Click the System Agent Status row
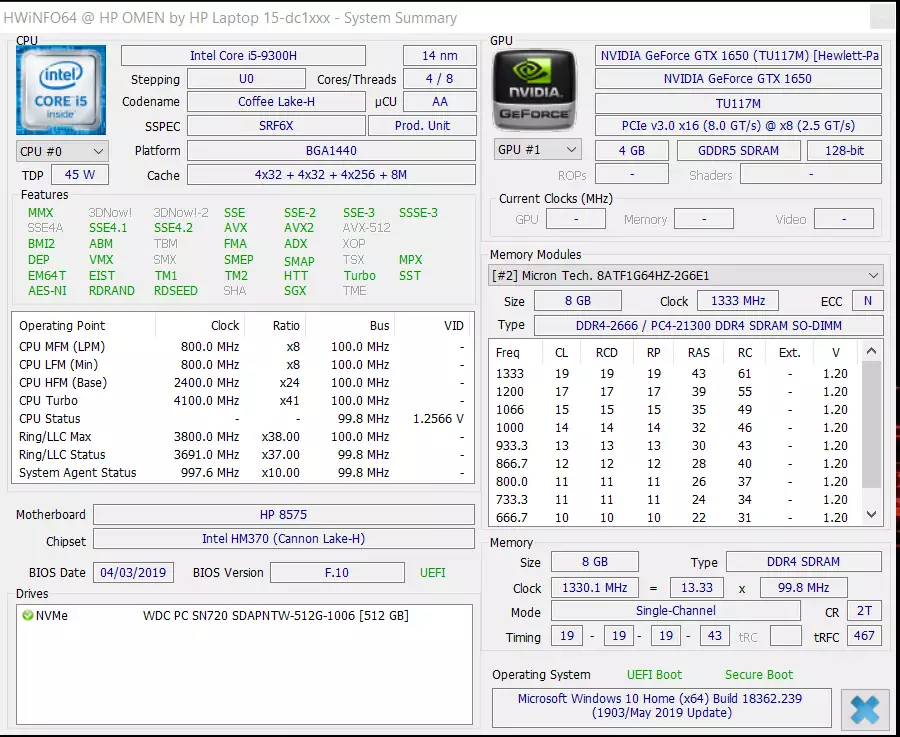900x737 pixels. [242, 473]
